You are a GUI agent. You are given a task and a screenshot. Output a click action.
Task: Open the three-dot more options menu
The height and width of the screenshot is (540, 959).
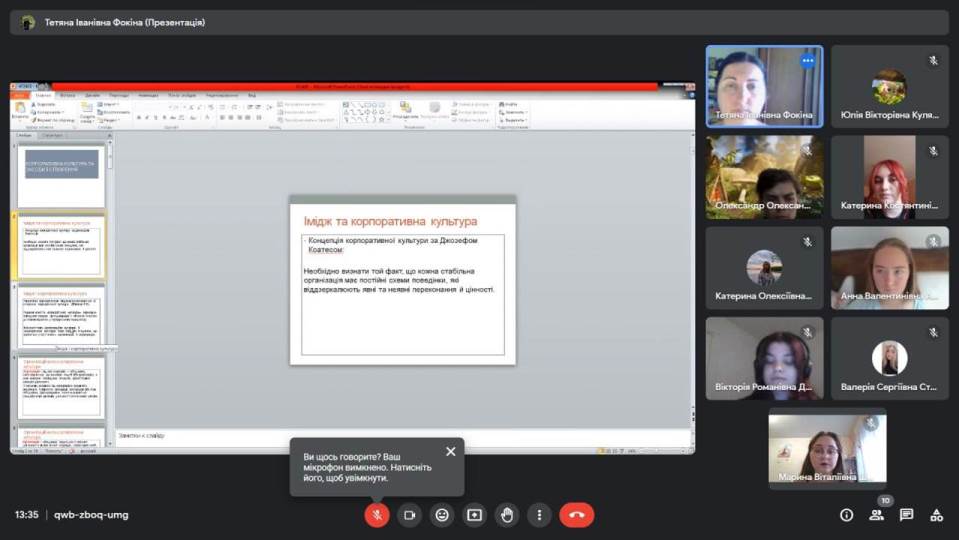click(x=539, y=515)
